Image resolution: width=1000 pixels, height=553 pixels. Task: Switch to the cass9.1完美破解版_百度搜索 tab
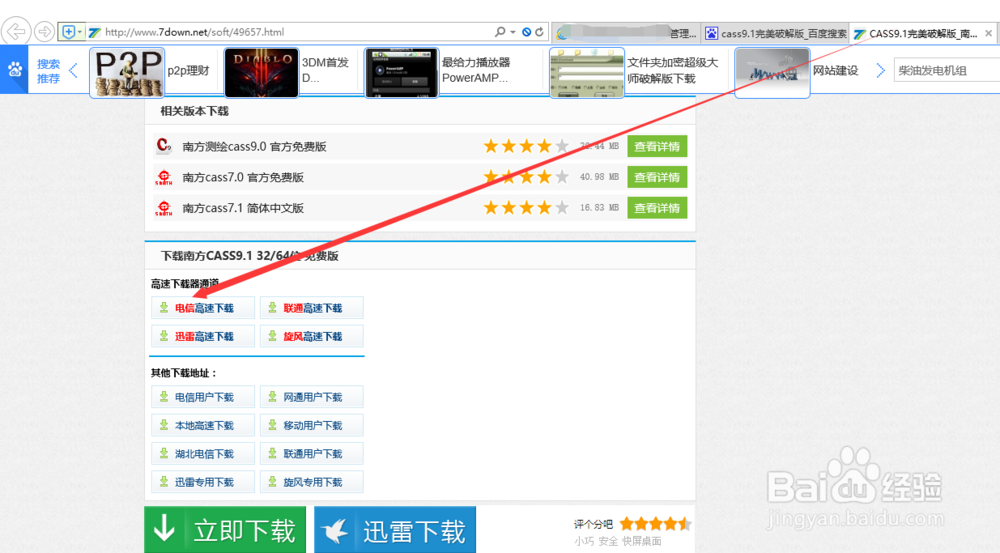pyautogui.click(x=776, y=33)
